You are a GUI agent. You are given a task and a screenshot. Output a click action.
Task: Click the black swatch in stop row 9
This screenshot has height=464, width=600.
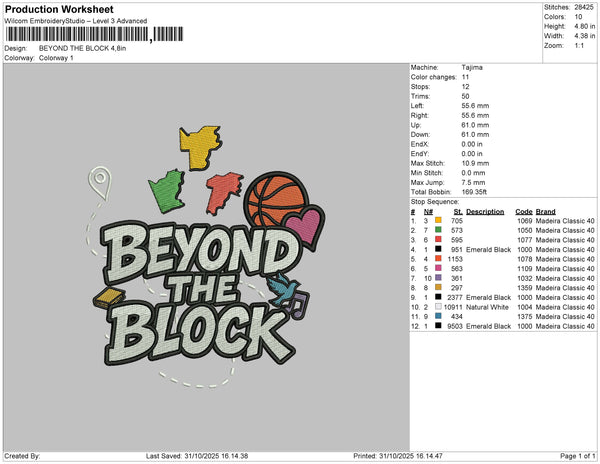(438, 297)
